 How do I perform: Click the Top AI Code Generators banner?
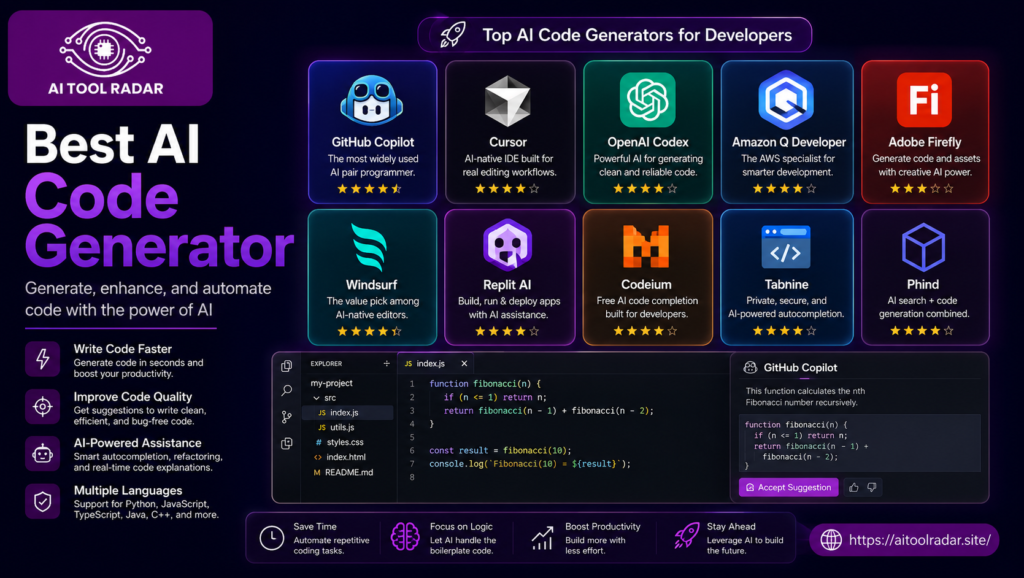pos(615,35)
